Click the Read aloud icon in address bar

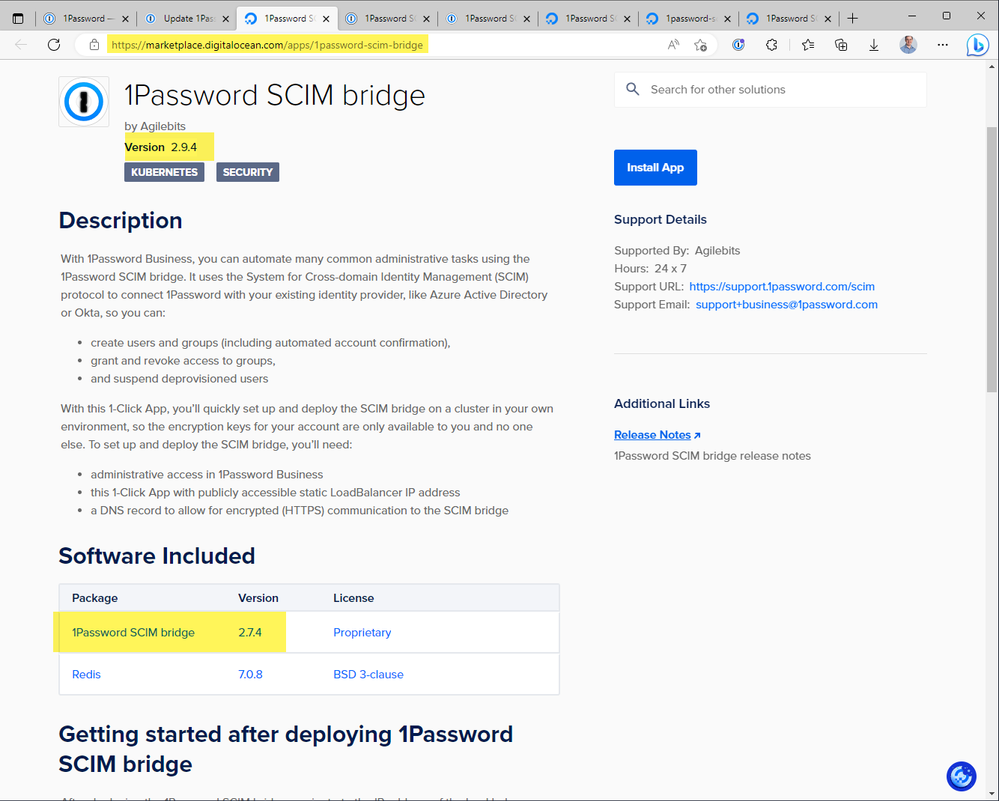tap(674, 45)
